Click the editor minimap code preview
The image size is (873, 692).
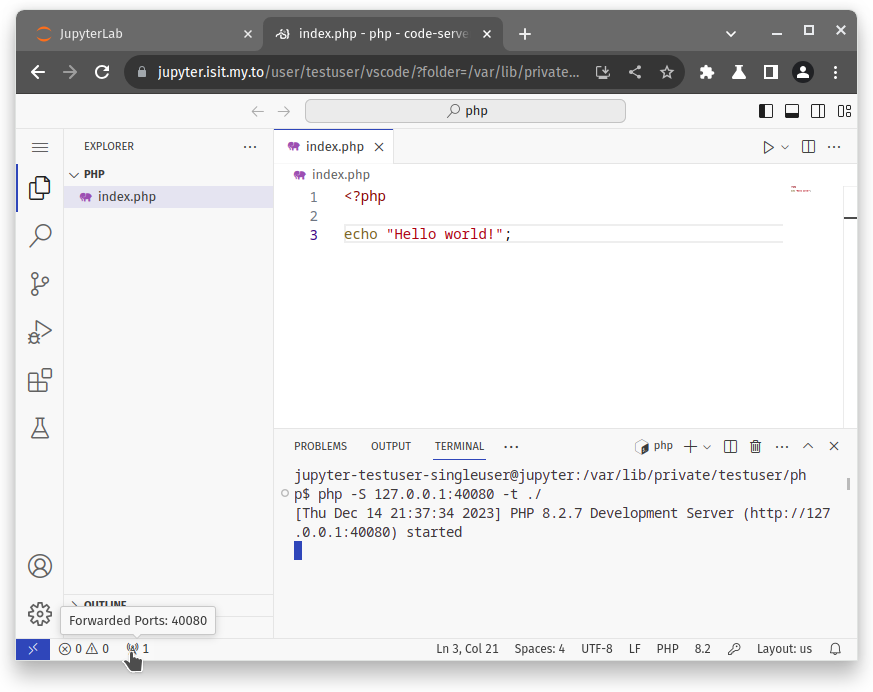[x=800, y=188]
